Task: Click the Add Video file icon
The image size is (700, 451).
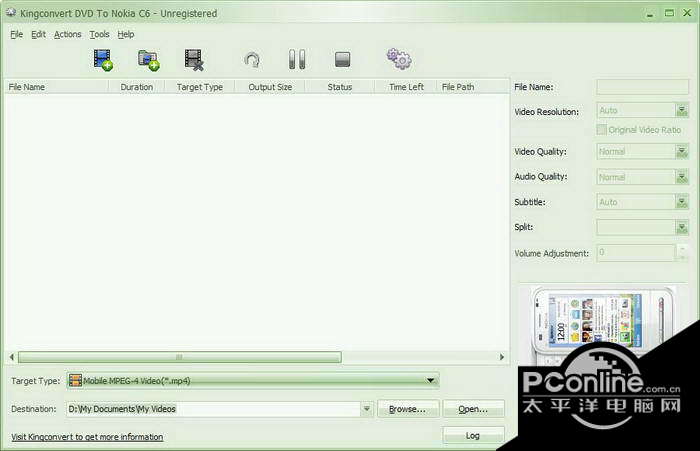Action: pos(103,60)
